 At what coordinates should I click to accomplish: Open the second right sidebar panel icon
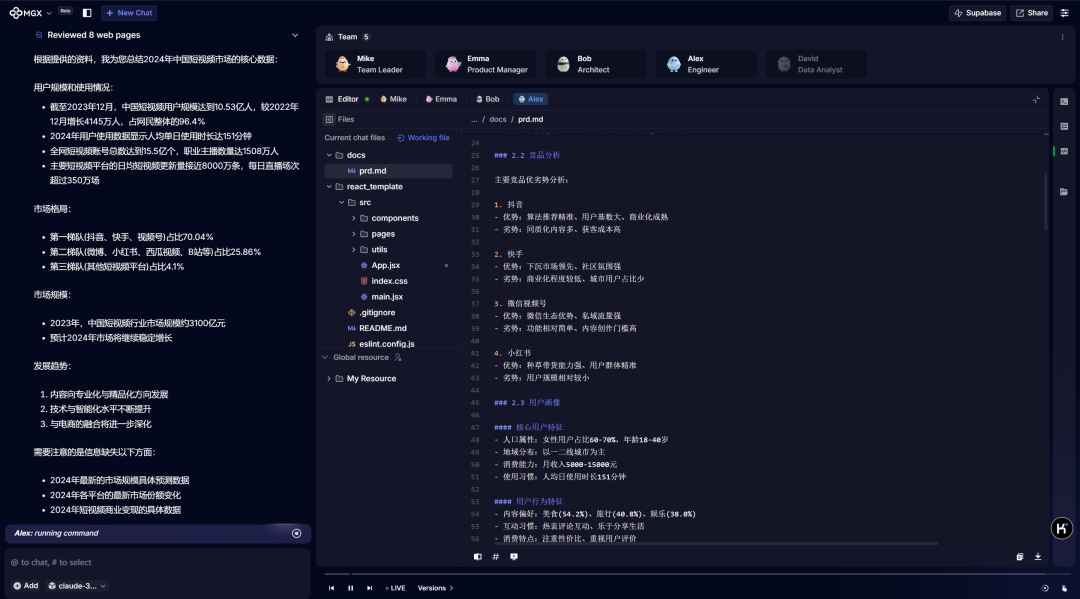1064,127
